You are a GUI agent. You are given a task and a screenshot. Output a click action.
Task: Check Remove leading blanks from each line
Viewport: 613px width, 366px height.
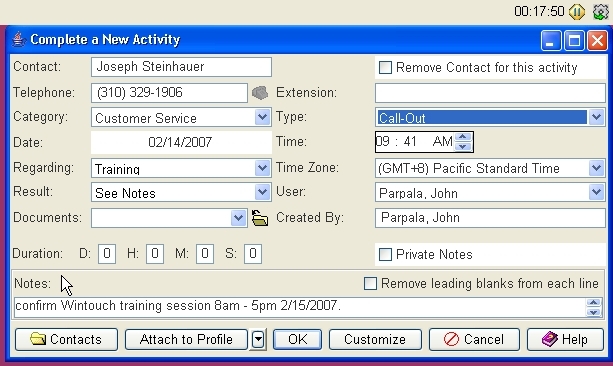tap(370, 283)
